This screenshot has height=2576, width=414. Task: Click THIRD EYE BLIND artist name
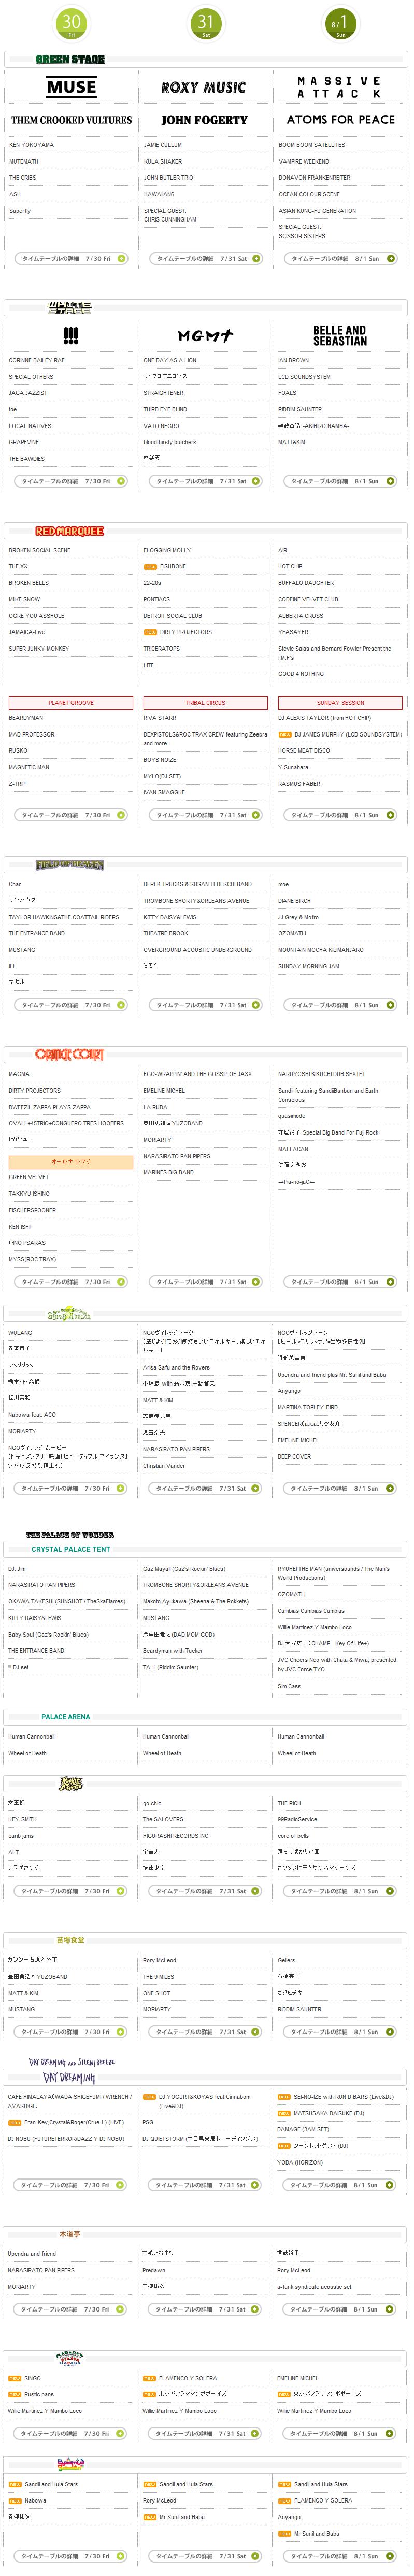click(165, 409)
